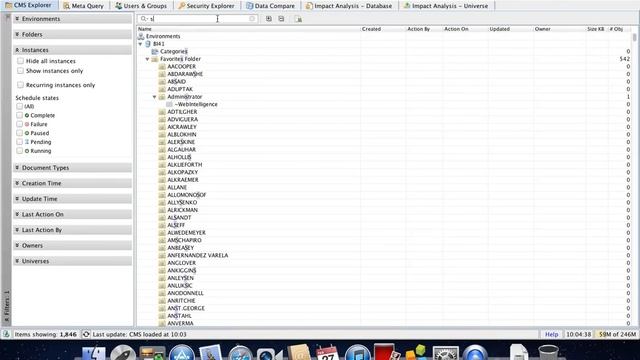Open Calendar from the Dock
This screenshot has width=640, height=360.
tap(328, 353)
